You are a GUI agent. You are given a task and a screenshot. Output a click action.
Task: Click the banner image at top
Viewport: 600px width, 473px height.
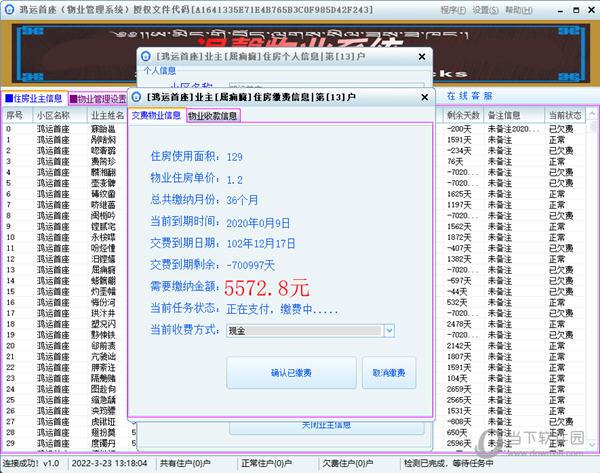[x=300, y=53]
